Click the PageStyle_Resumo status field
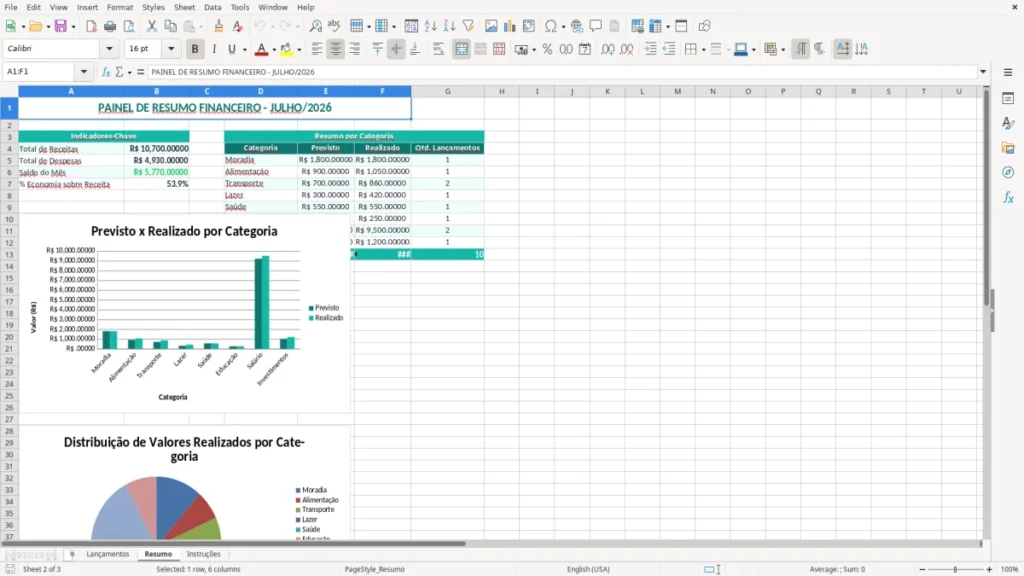 374,569
